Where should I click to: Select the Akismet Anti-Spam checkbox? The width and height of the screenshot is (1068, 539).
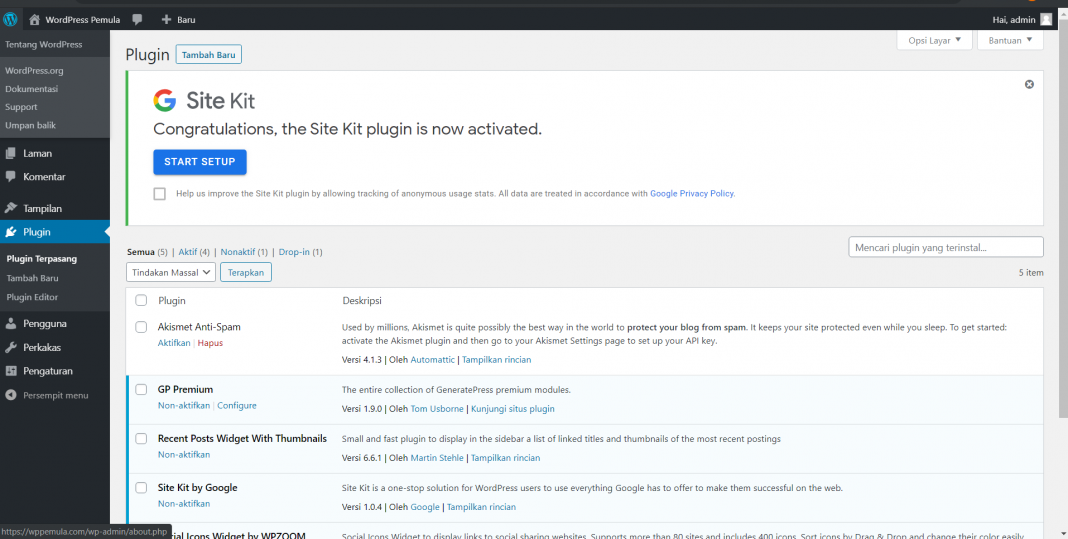pos(141,327)
